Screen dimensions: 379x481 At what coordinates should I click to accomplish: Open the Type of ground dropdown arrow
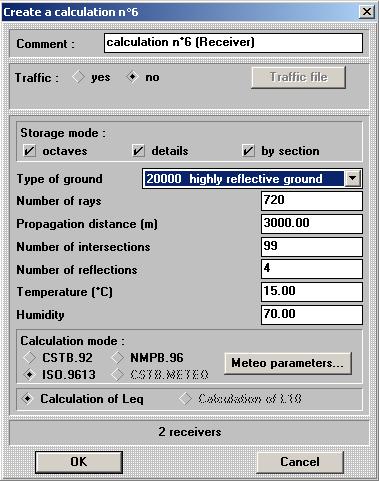pos(353,179)
